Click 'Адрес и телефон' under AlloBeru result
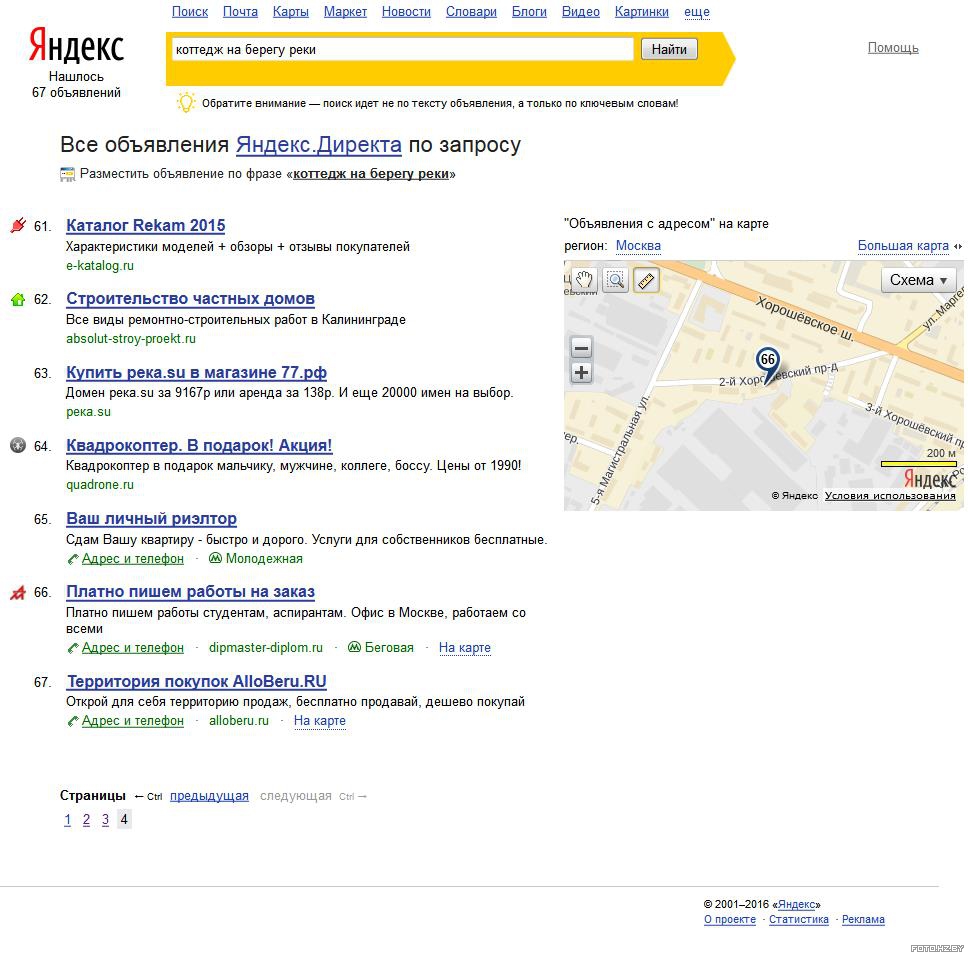This screenshot has width=968, height=956. [x=133, y=720]
